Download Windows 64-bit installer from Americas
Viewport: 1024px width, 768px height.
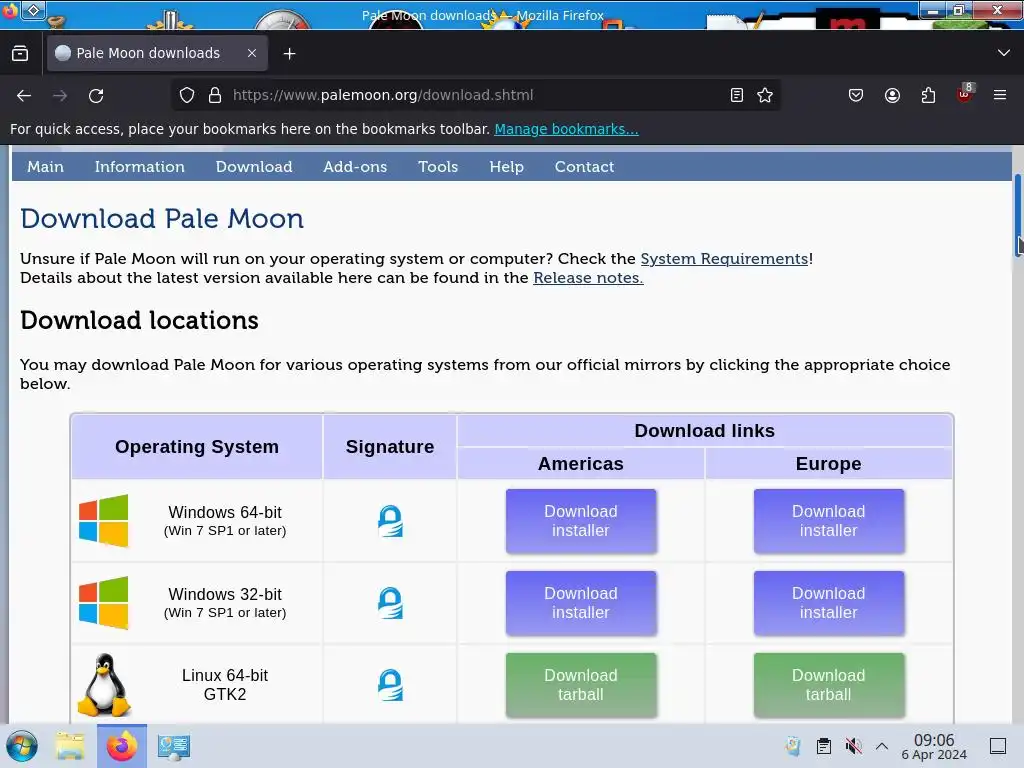[x=581, y=521]
